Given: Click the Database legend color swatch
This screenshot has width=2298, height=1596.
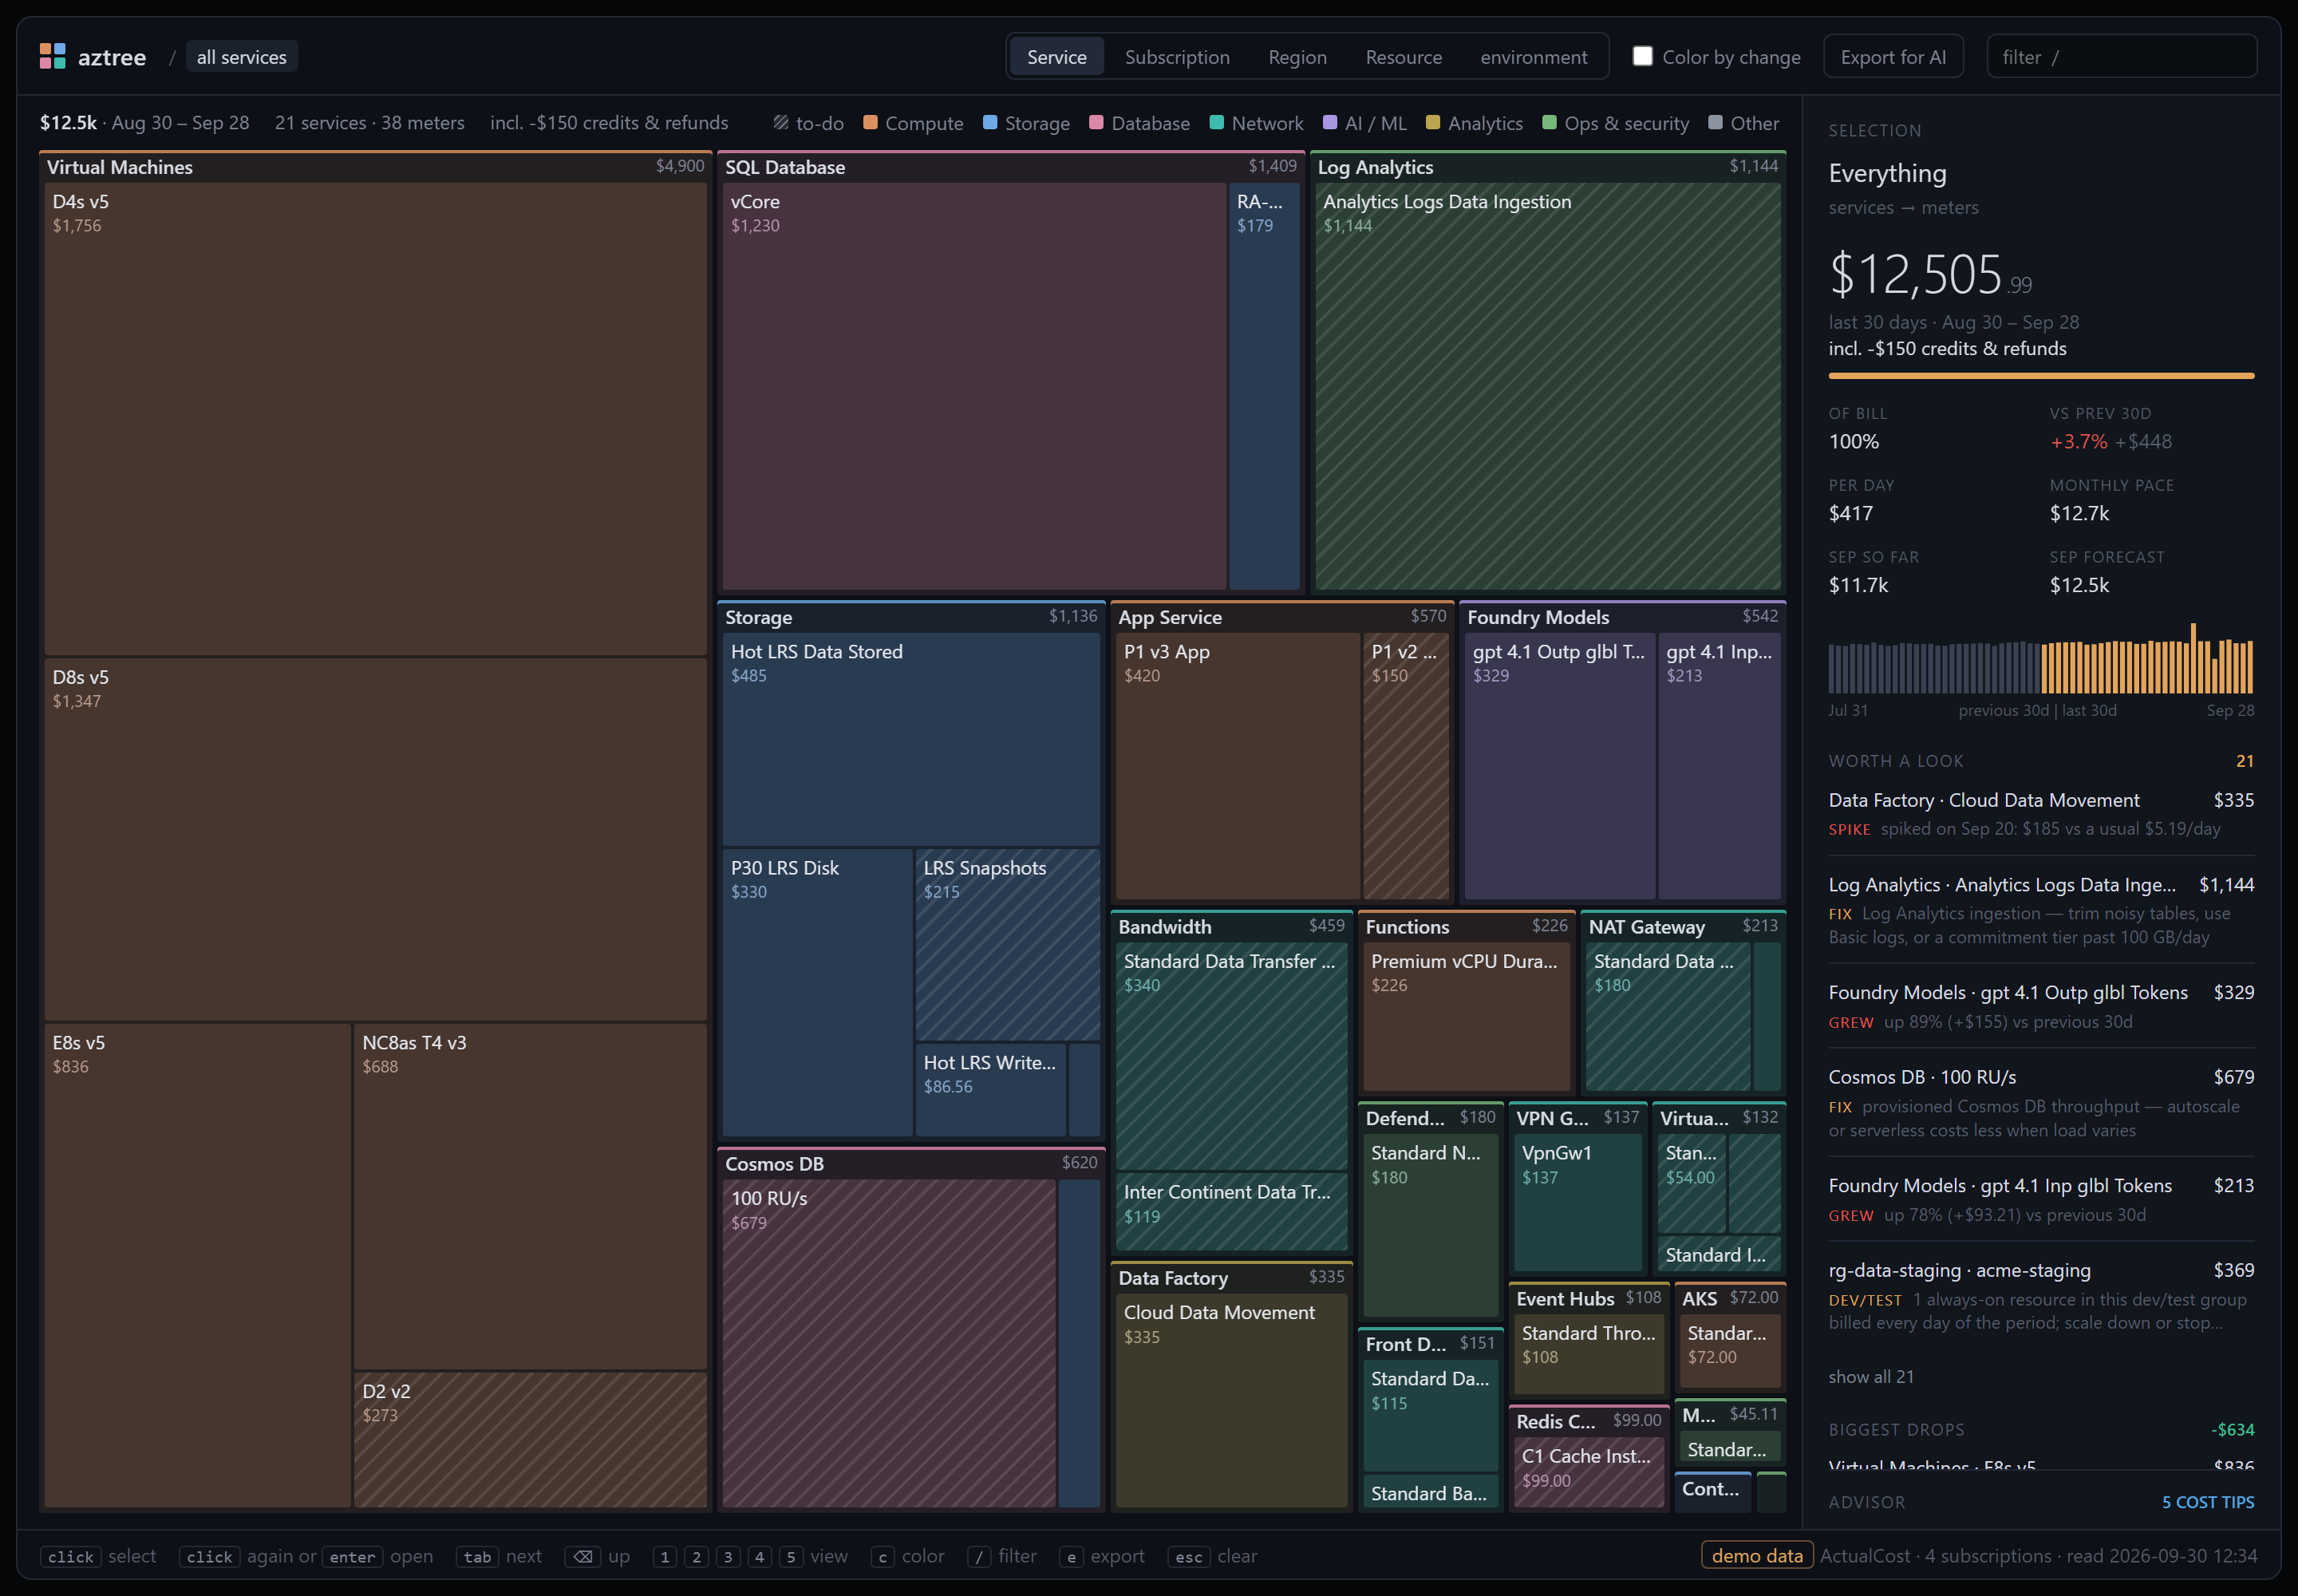Looking at the screenshot, I should point(1096,122).
